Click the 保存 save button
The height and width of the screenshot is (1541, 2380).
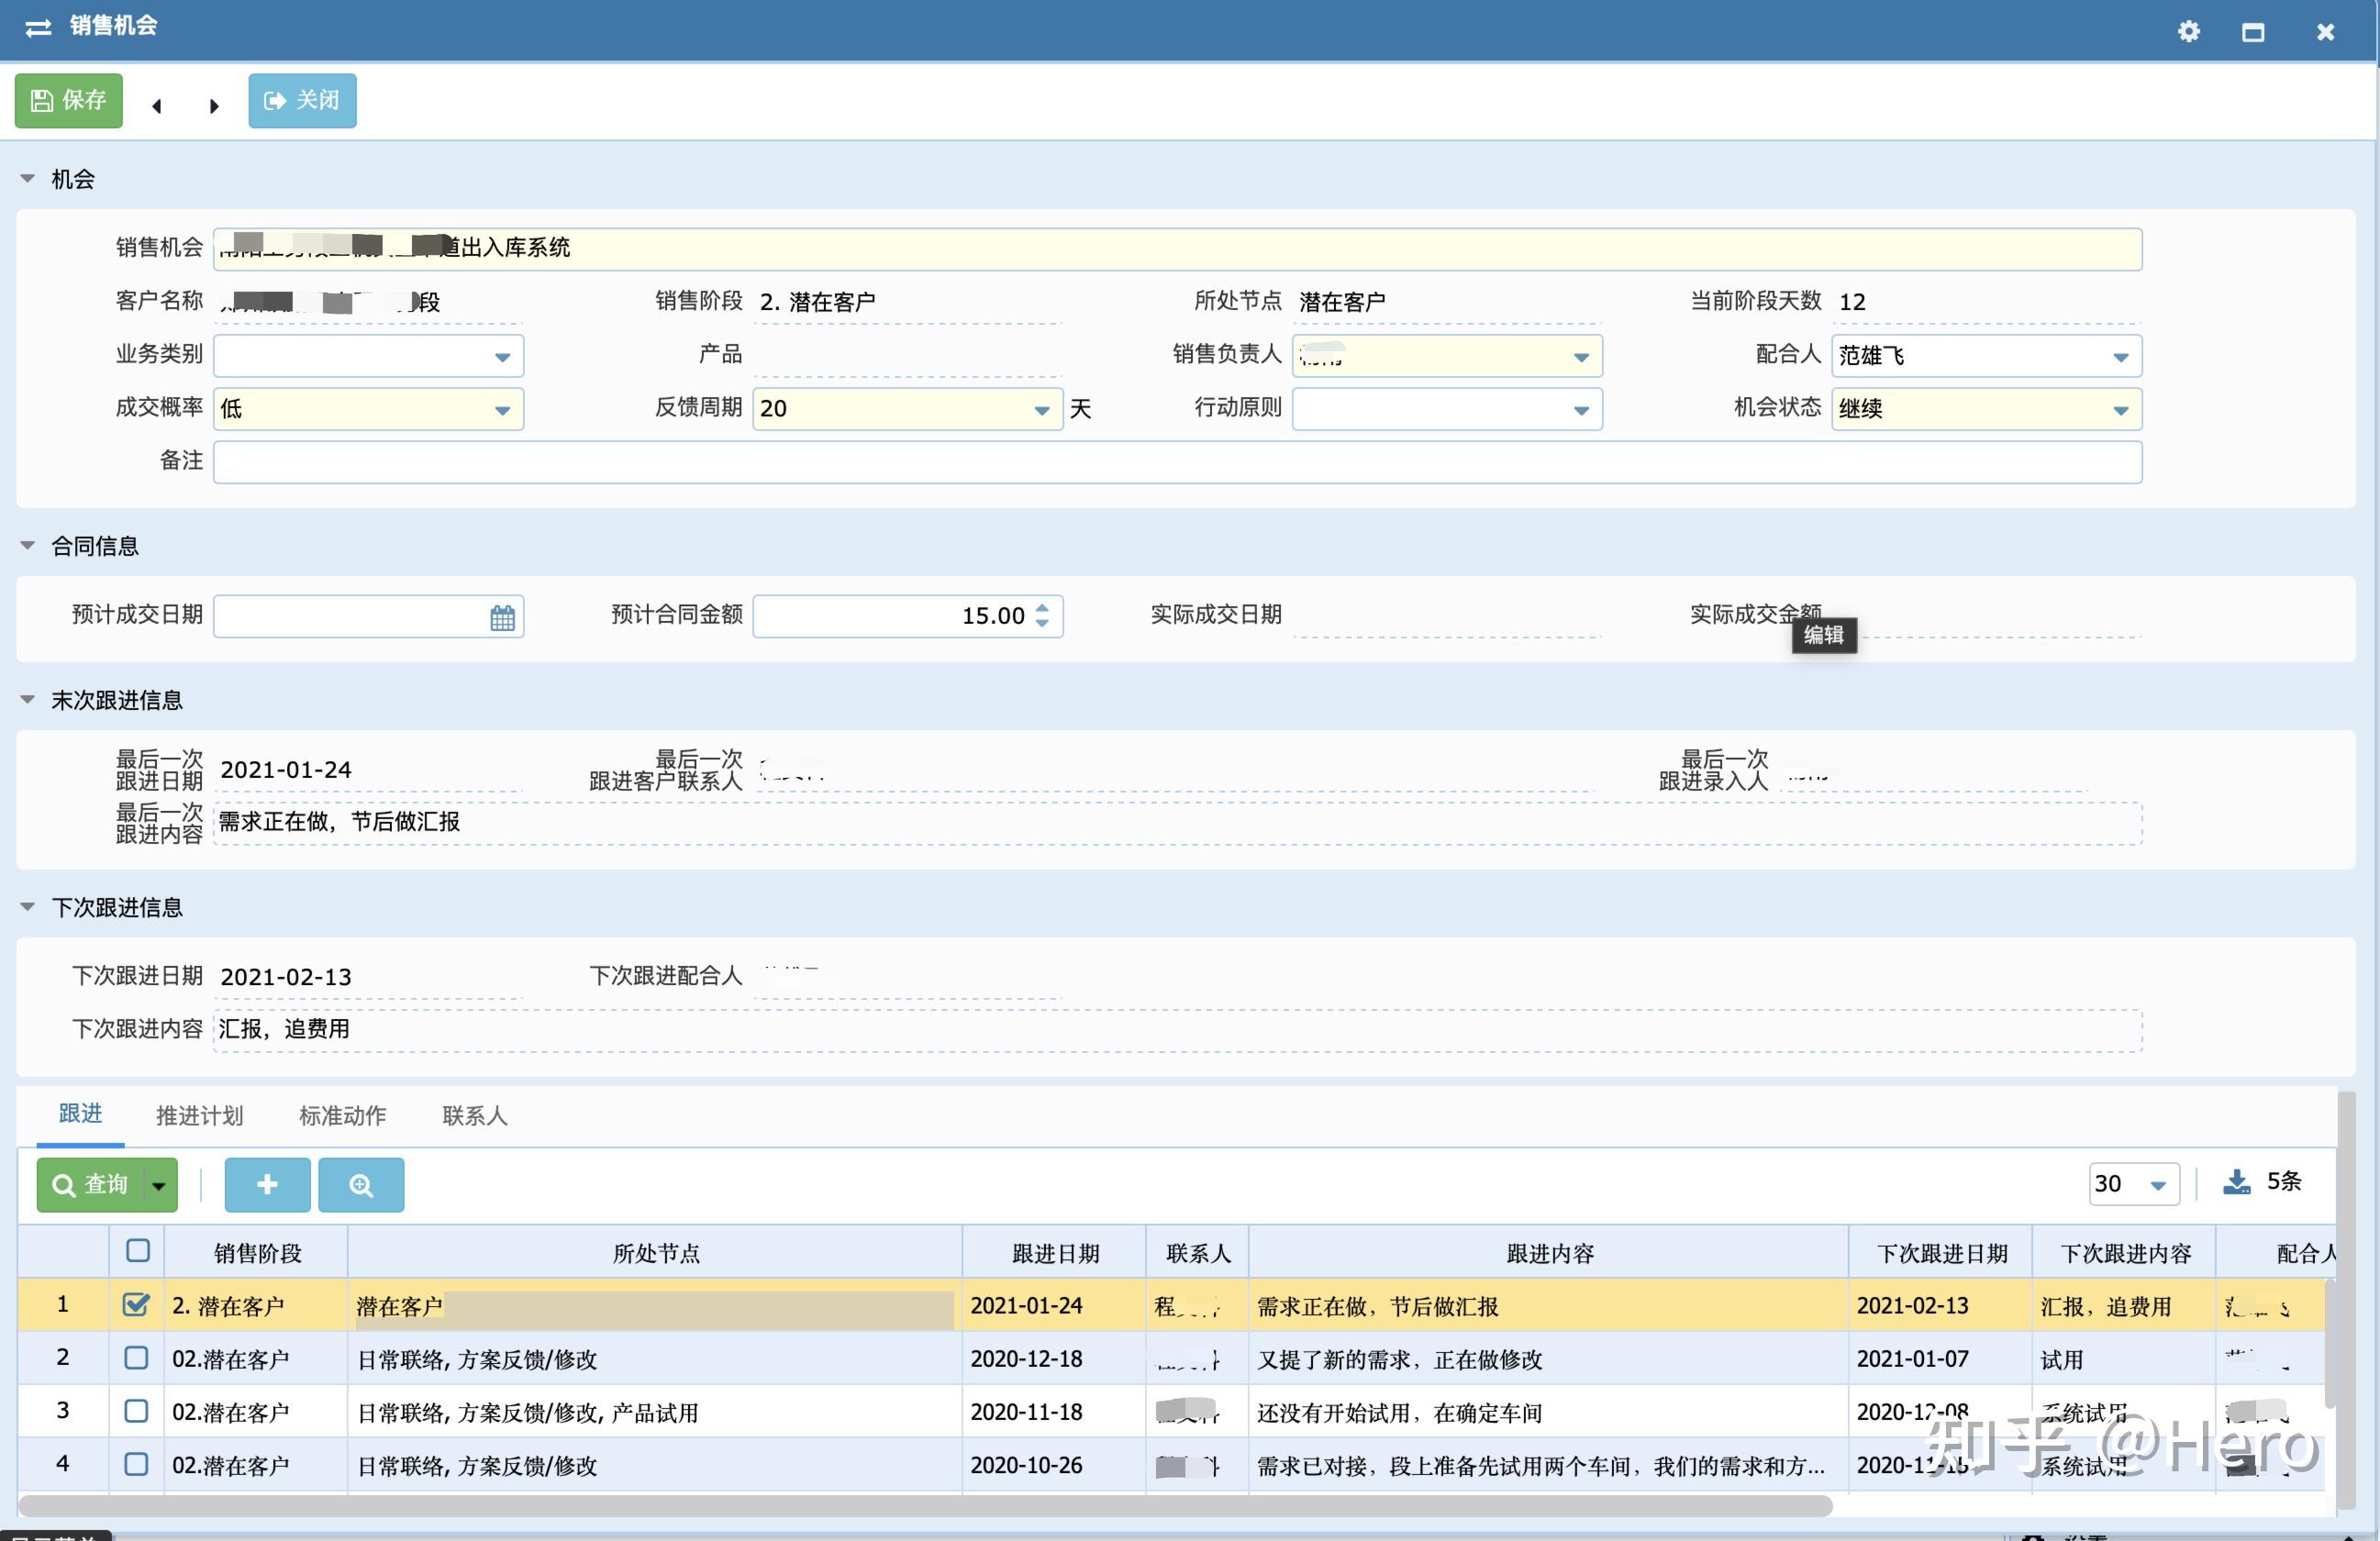coord(69,100)
